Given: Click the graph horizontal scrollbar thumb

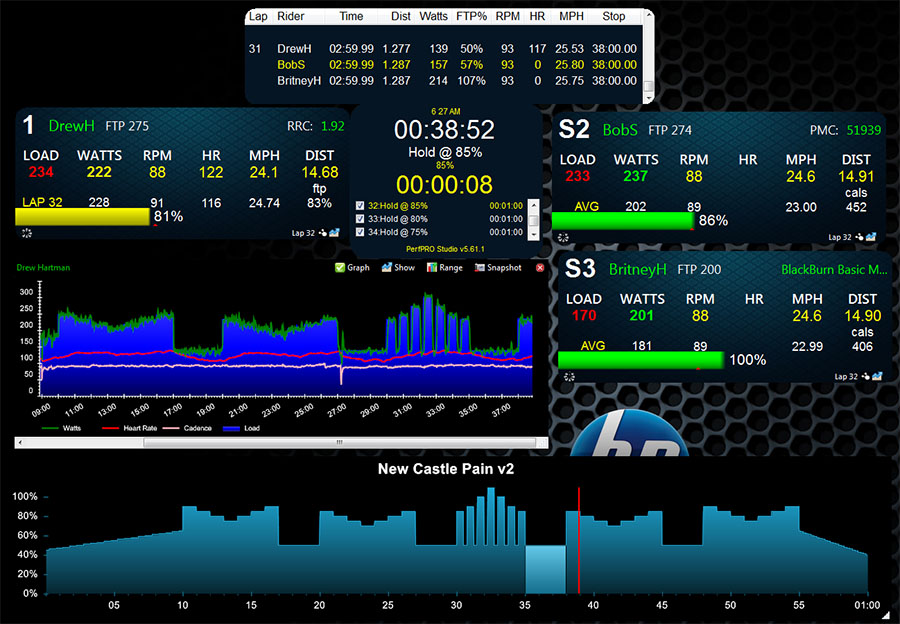Looking at the screenshot, I should 339,443.
